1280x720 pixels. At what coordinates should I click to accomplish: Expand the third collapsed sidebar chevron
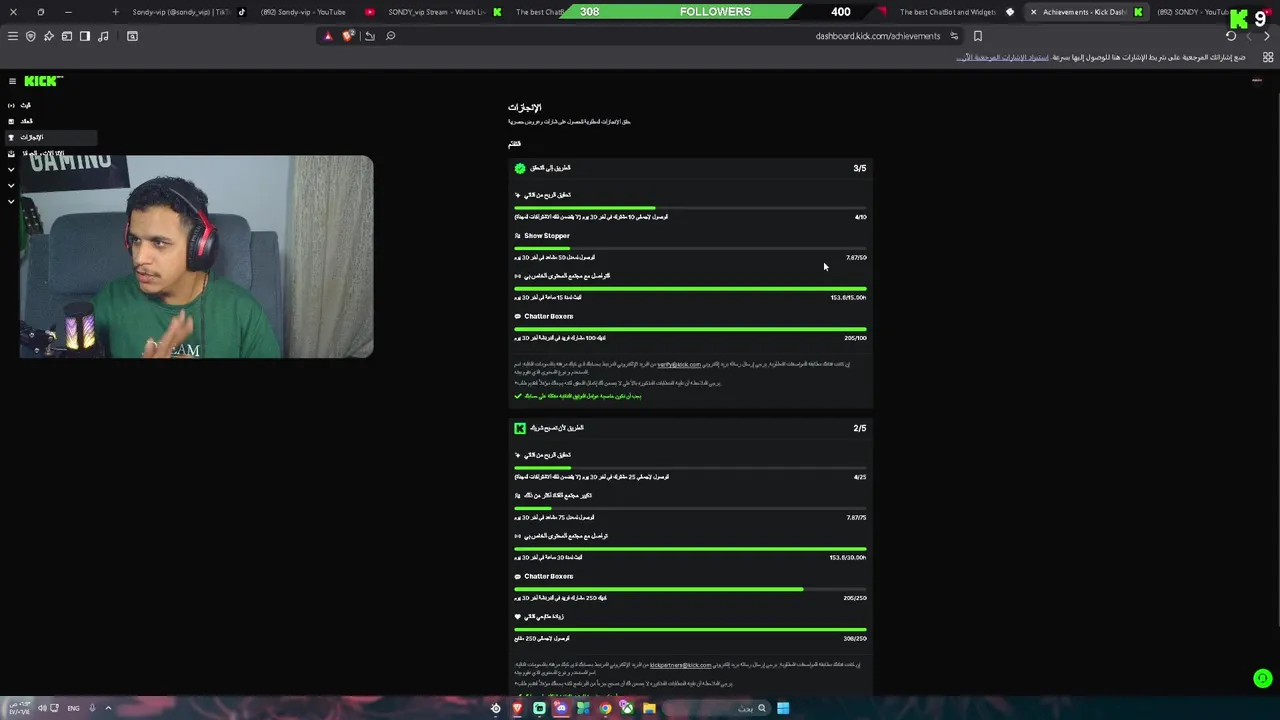click(x=11, y=201)
